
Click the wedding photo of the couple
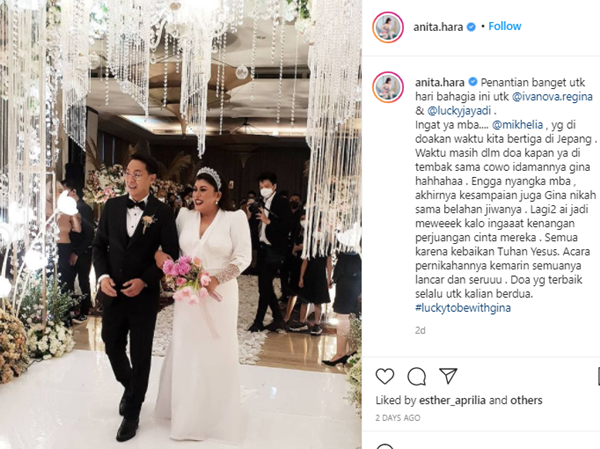coord(181,224)
